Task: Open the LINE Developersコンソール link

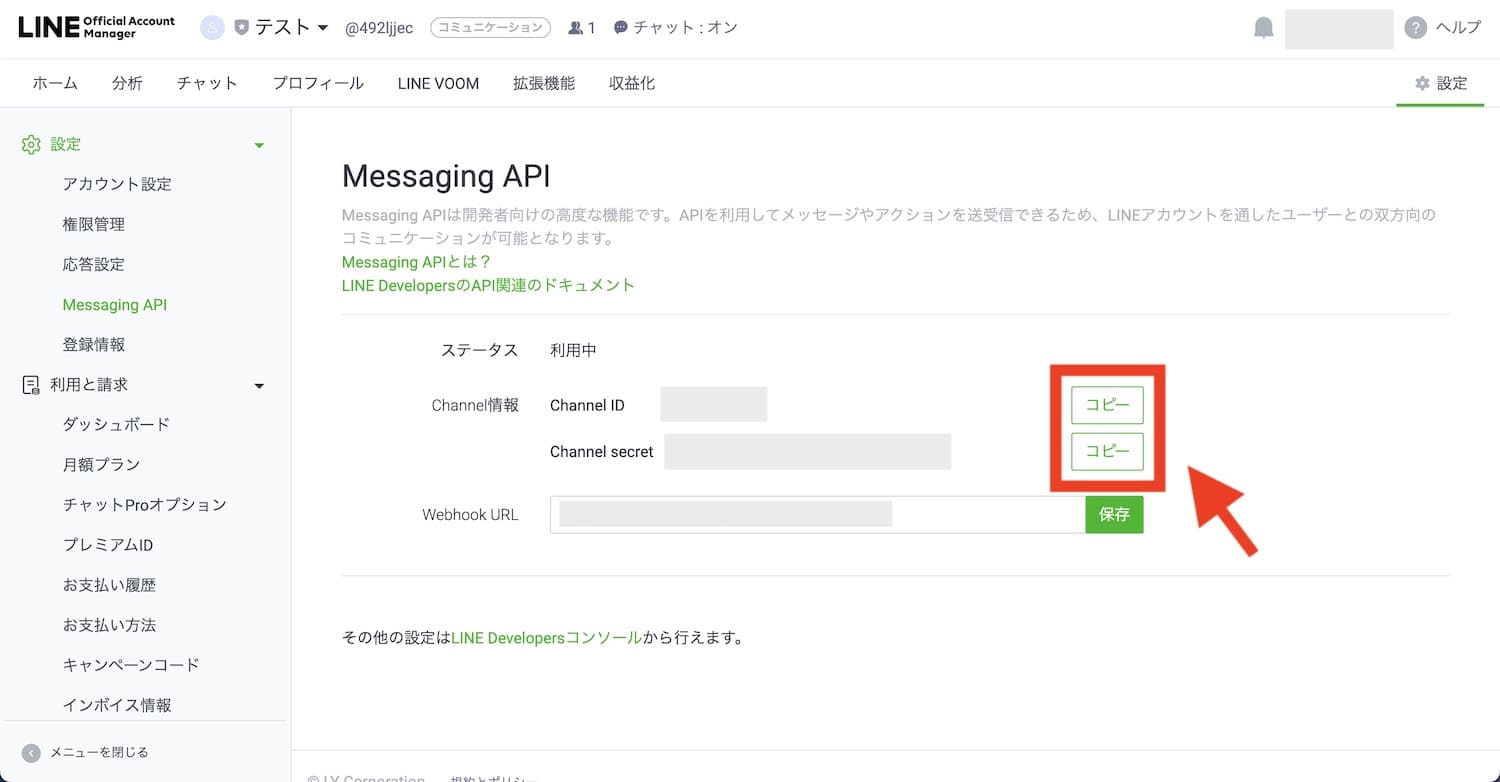Action: [546, 637]
